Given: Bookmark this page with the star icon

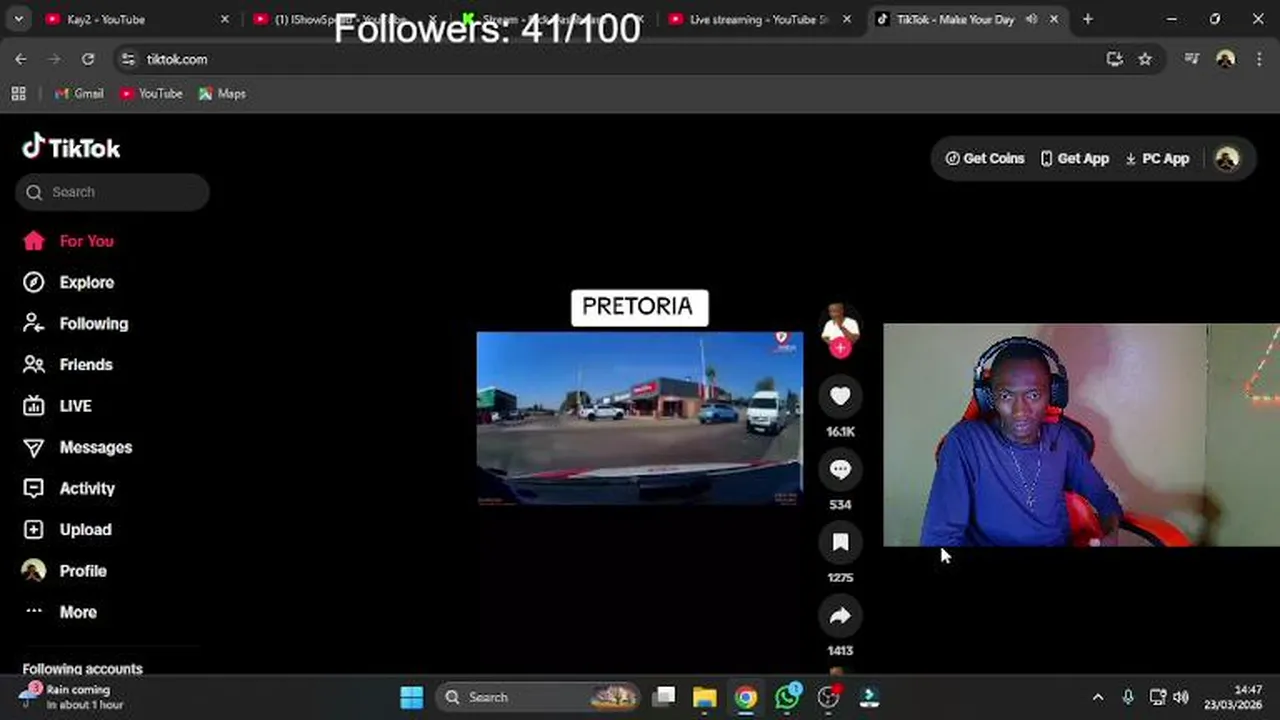Looking at the screenshot, I should point(1145,59).
